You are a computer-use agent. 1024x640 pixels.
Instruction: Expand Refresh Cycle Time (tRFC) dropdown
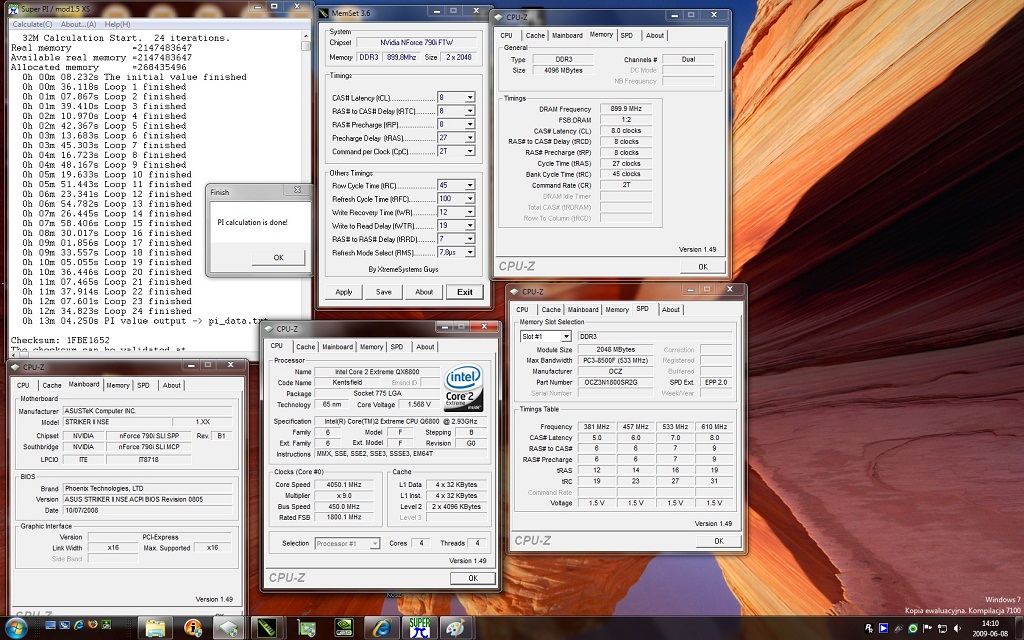tap(470, 199)
